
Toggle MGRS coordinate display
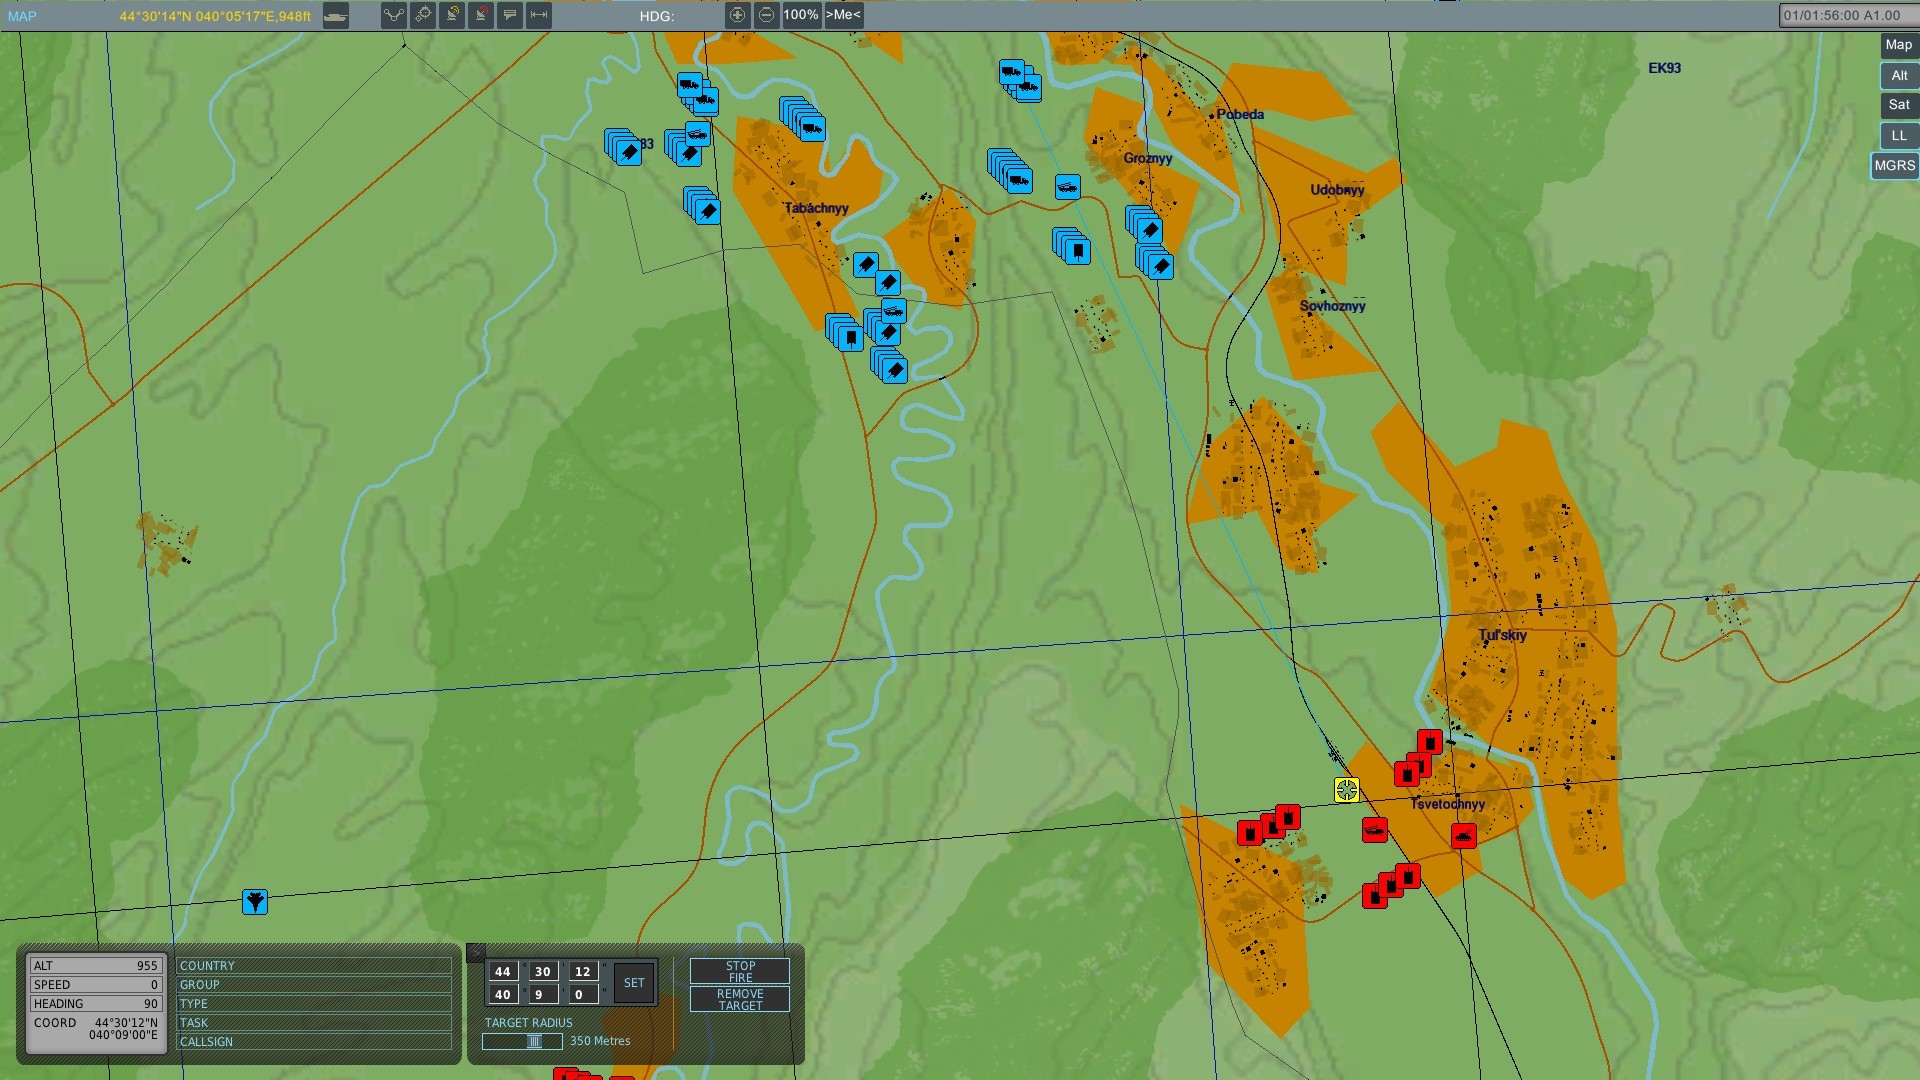1893,166
